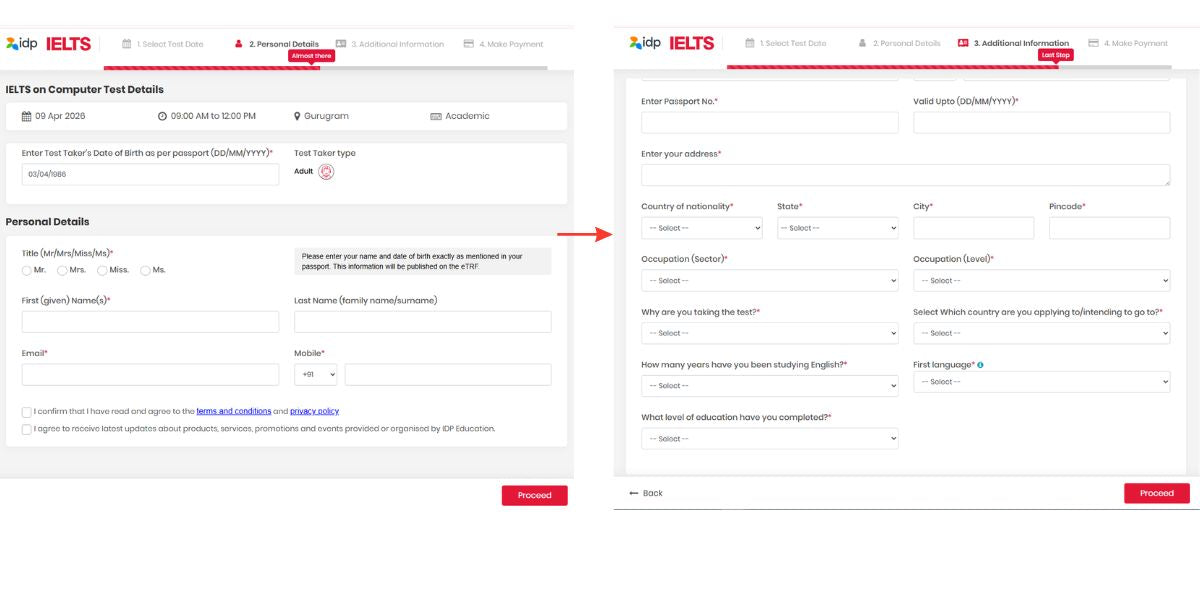
Task: Open country applying to dropdown
Action: [x=1041, y=333]
